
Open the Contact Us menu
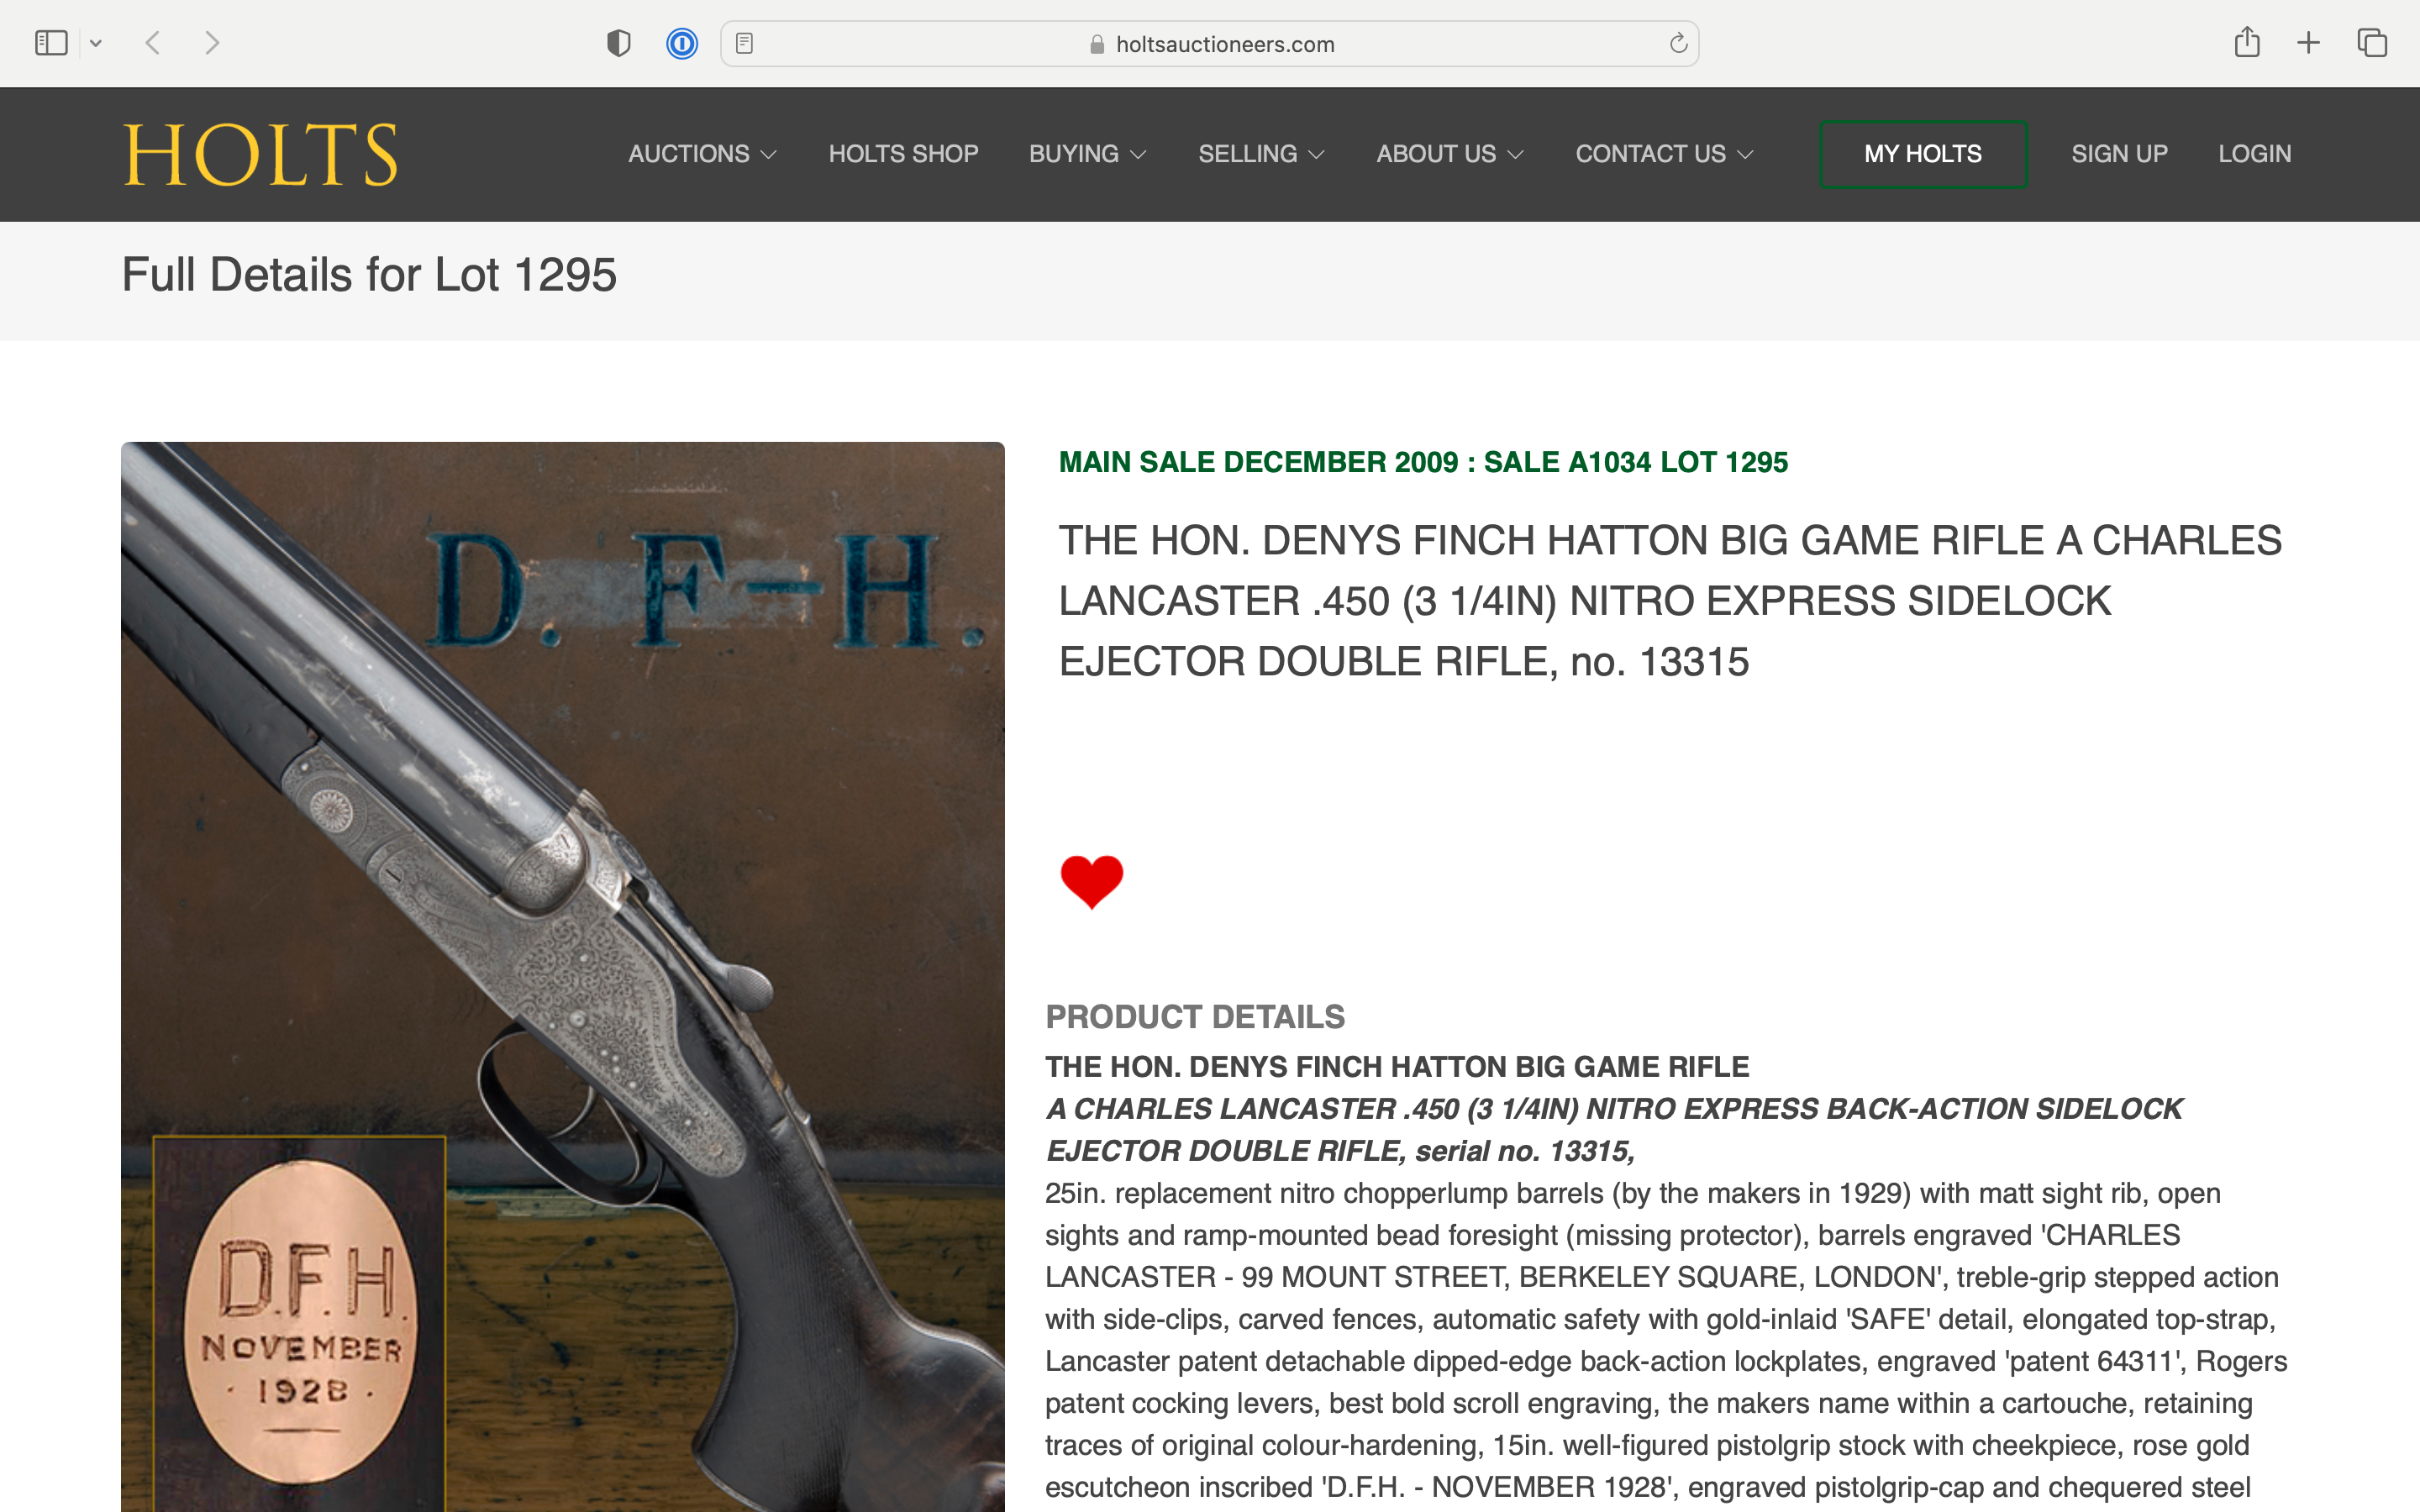coord(1664,154)
